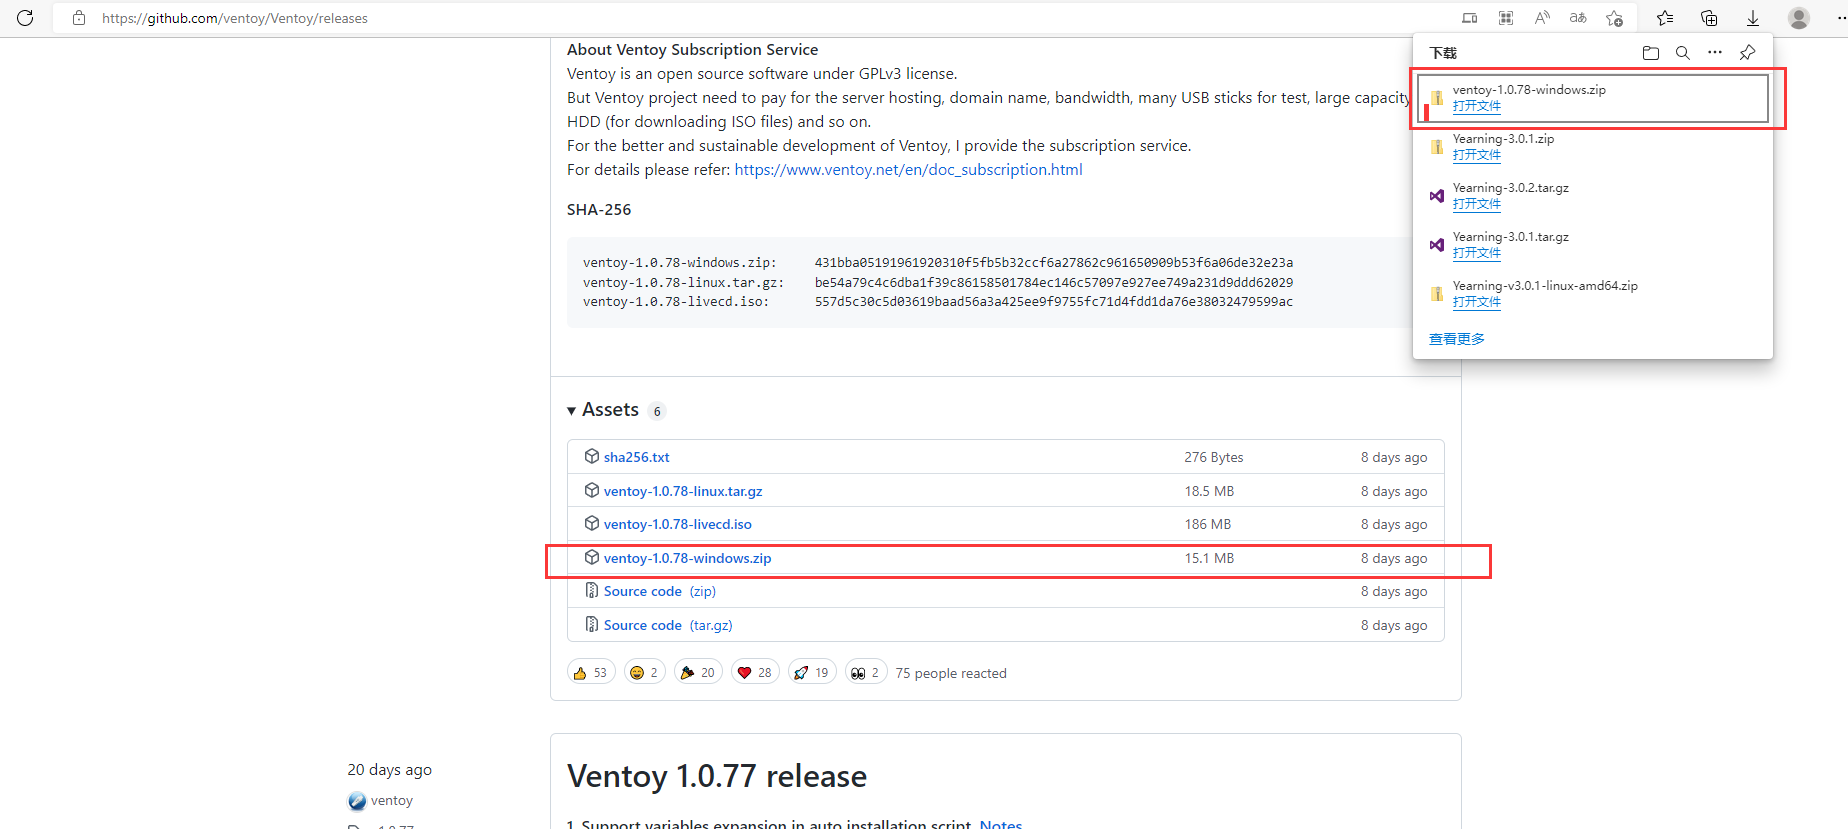Click the '18.5 MB' size of linux.tar.gz

[x=1210, y=491]
